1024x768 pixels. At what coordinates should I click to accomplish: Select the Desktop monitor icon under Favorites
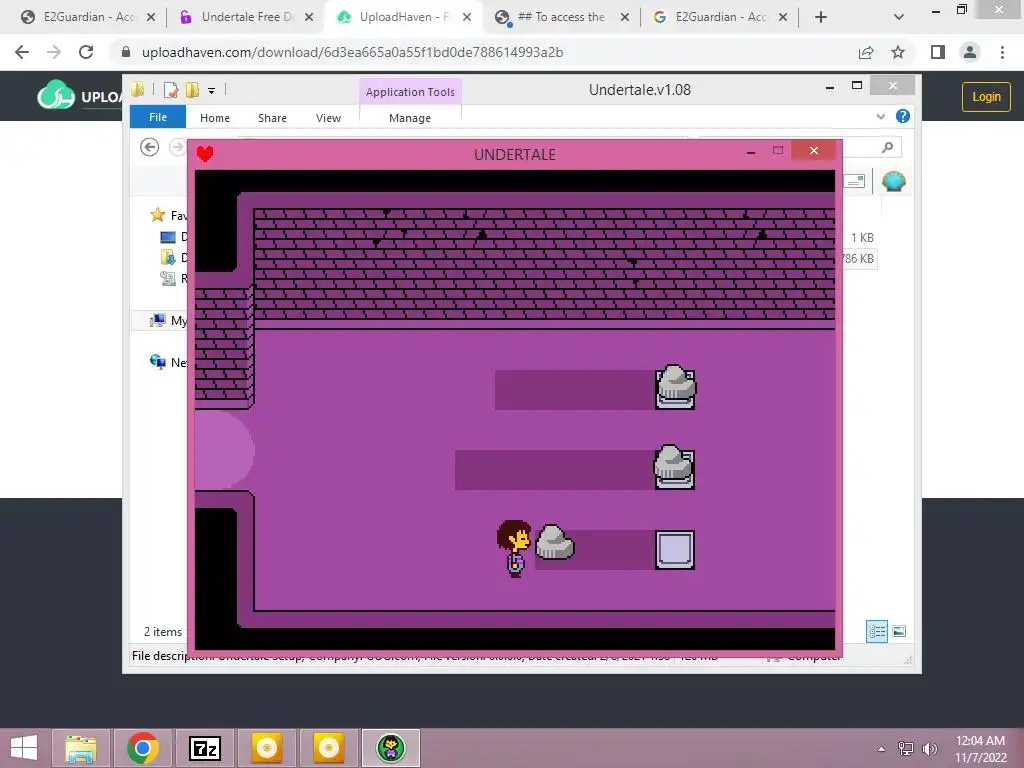(x=168, y=237)
